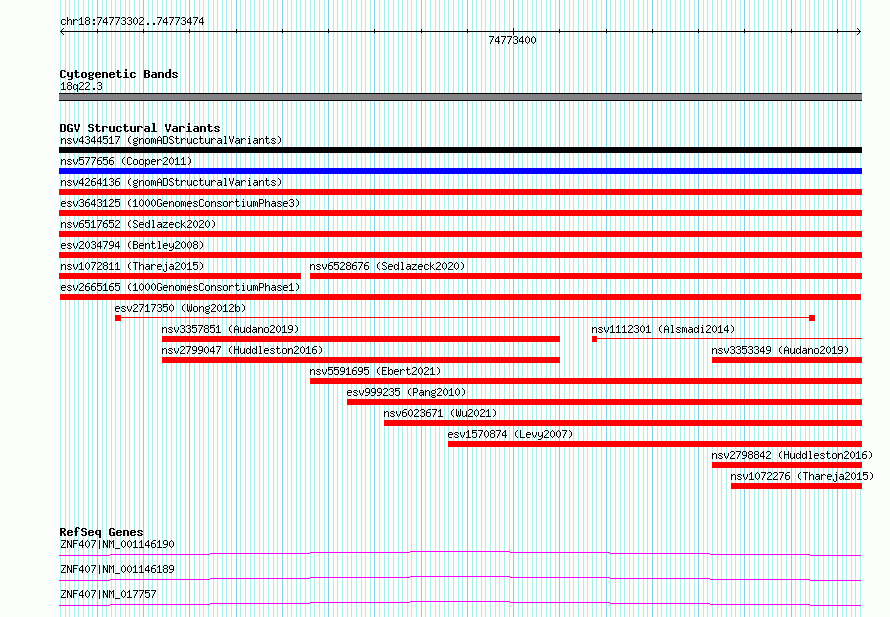Screen dimensions: 890x617
Task: Select nsv3353349 (Audano2019) label
Action: click(x=780, y=350)
